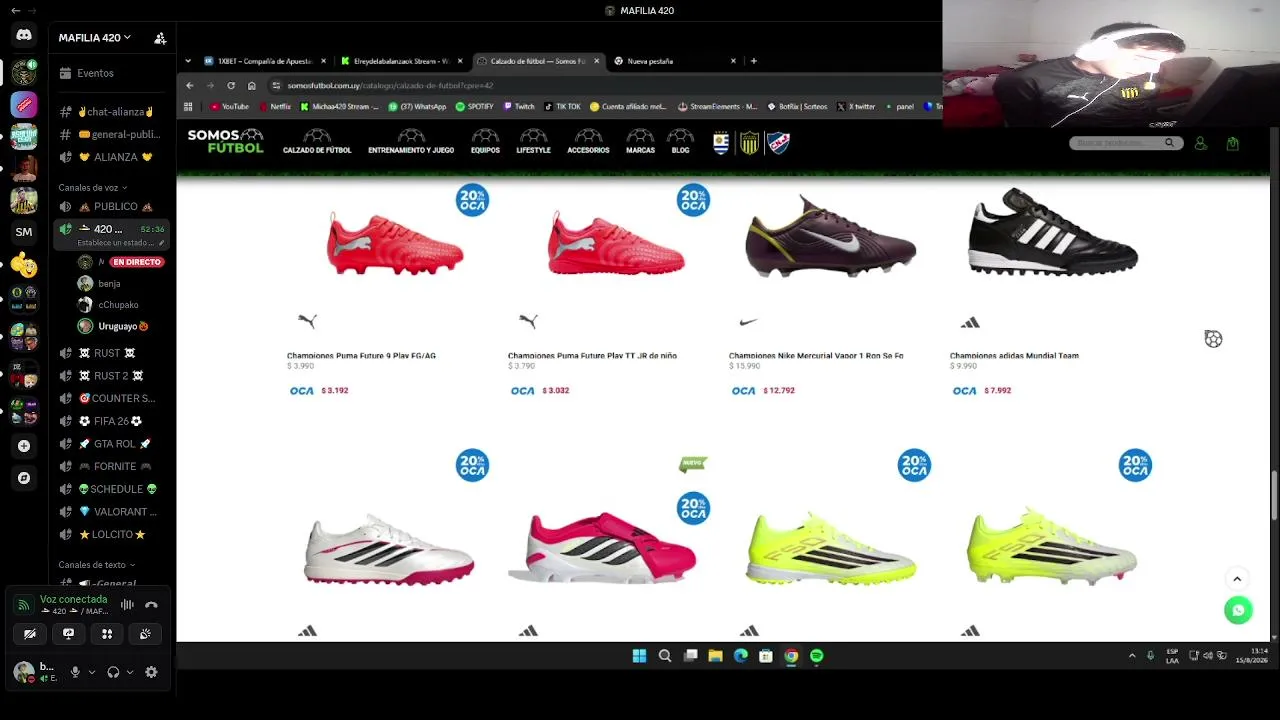
Task: Select the Nacional club crest
Action: point(778,143)
